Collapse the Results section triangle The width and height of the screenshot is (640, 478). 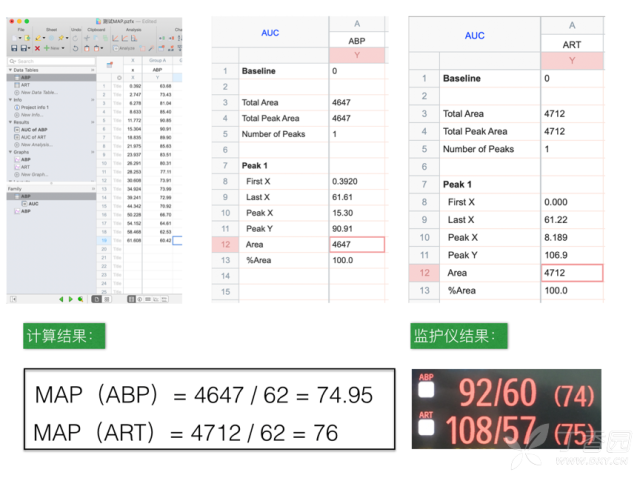[10, 123]
